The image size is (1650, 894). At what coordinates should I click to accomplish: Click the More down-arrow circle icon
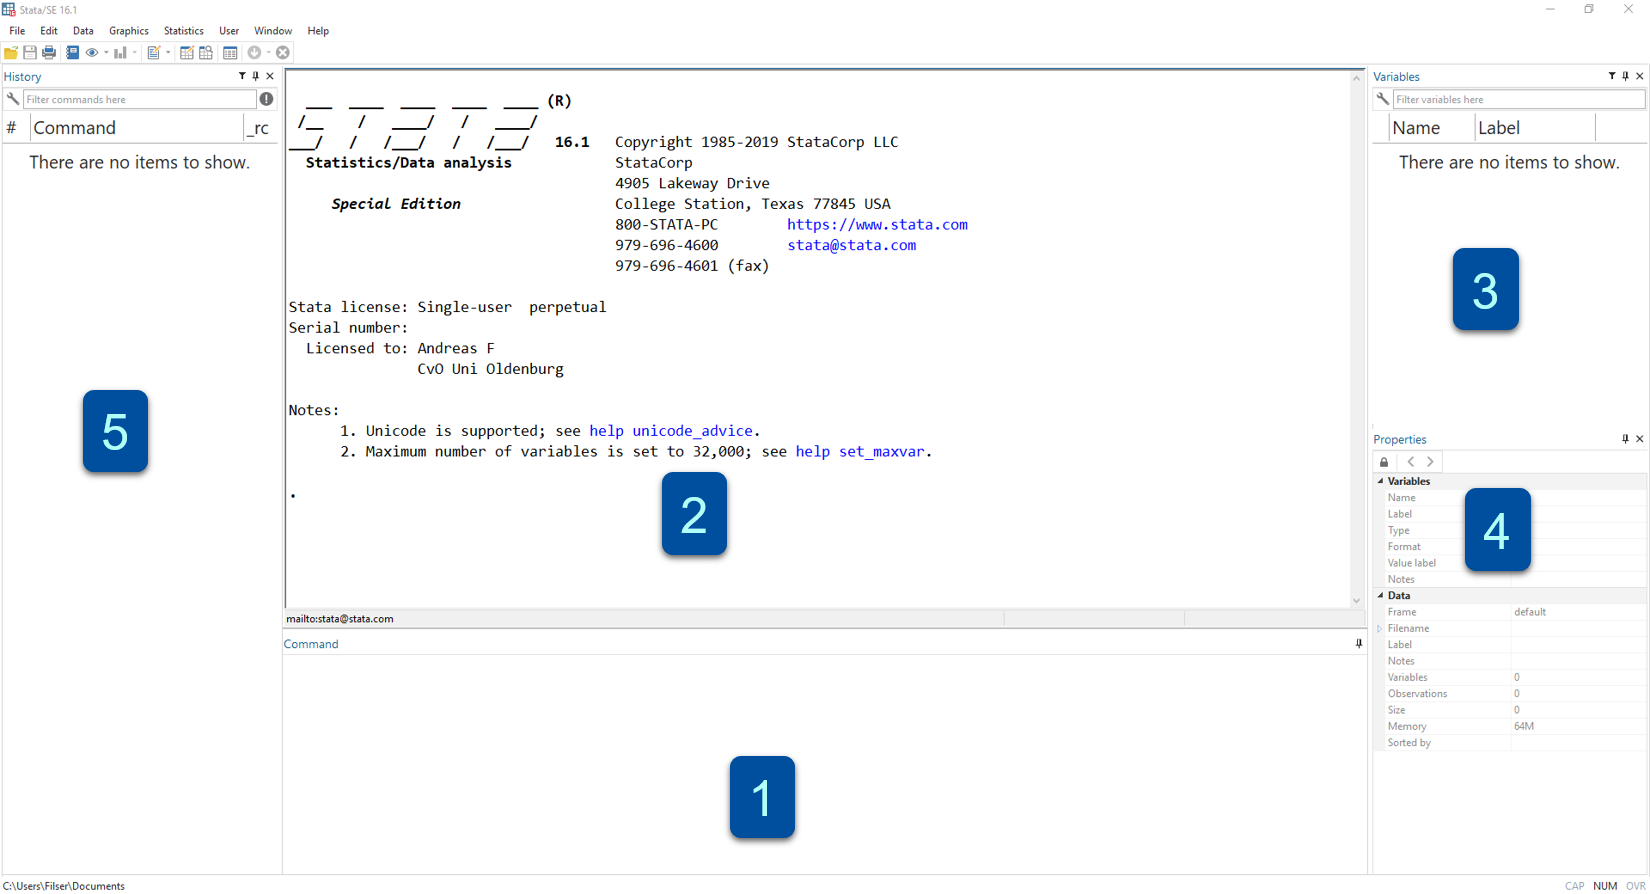254,52
